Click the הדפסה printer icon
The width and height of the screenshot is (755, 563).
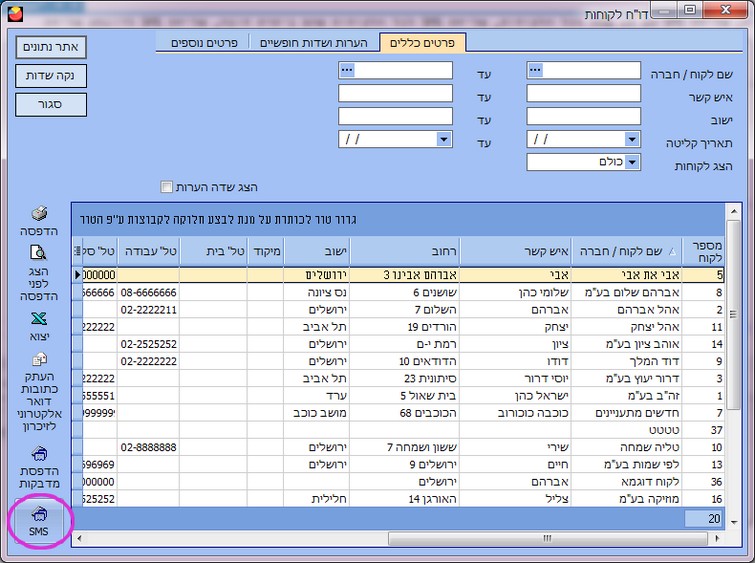[38, 214]
